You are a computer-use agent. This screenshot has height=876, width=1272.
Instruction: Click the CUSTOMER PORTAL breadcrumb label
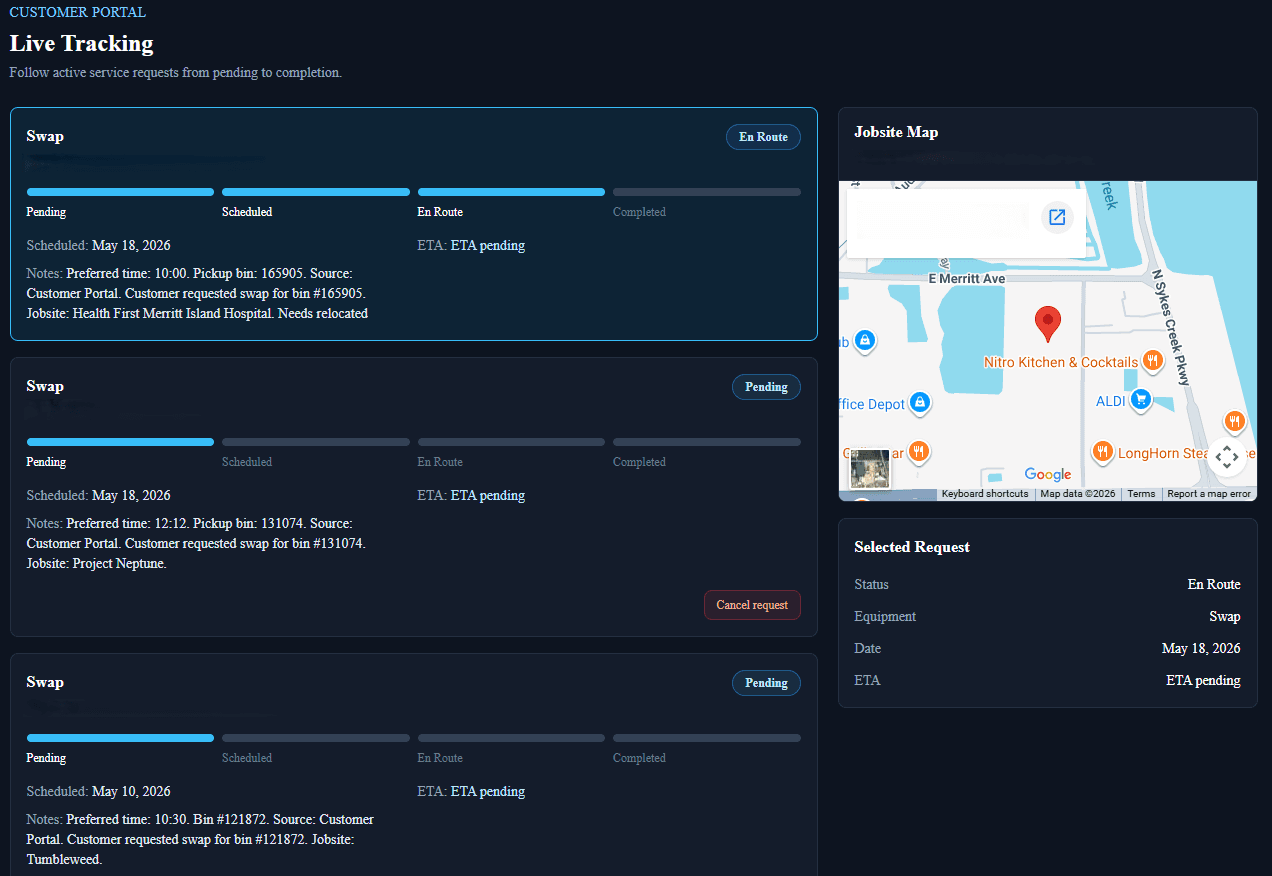[77, 12]
